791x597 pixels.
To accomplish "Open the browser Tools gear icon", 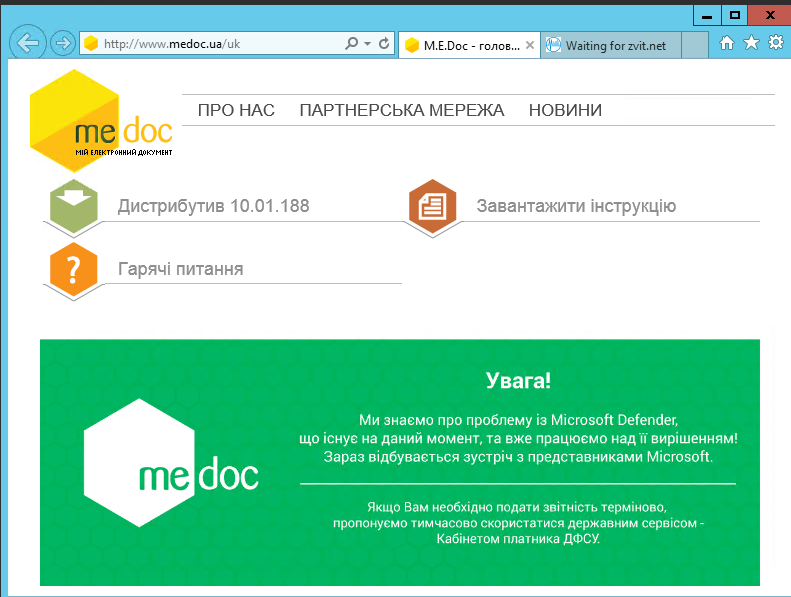I will [775, 43].
